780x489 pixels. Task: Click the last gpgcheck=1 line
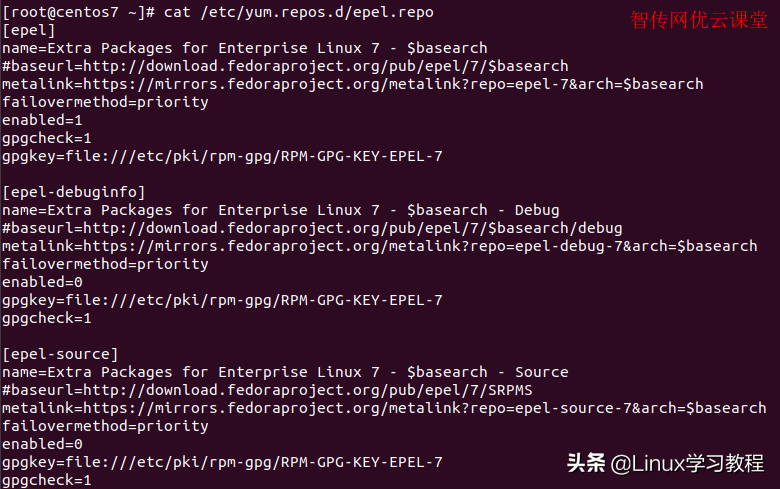coord(47,481)
